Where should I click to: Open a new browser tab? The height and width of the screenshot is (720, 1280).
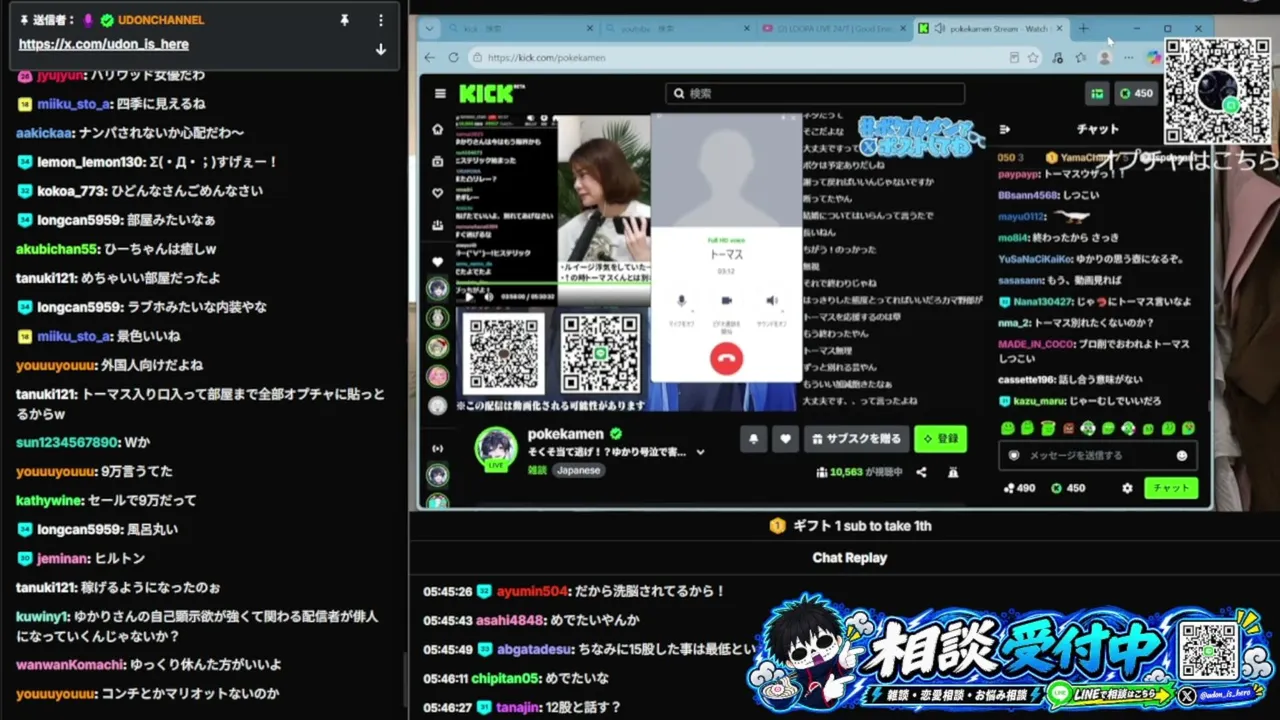(x=1083, y=29)
